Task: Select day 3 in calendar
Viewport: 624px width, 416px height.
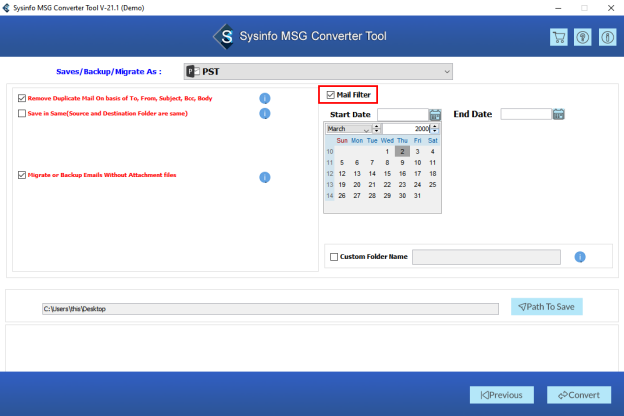Action: (417, 152)
